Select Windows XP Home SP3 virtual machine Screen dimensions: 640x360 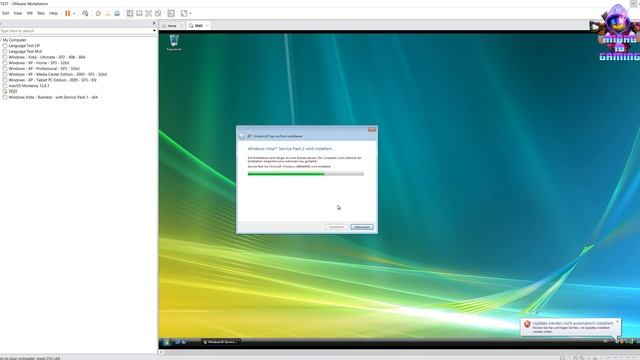39,63
